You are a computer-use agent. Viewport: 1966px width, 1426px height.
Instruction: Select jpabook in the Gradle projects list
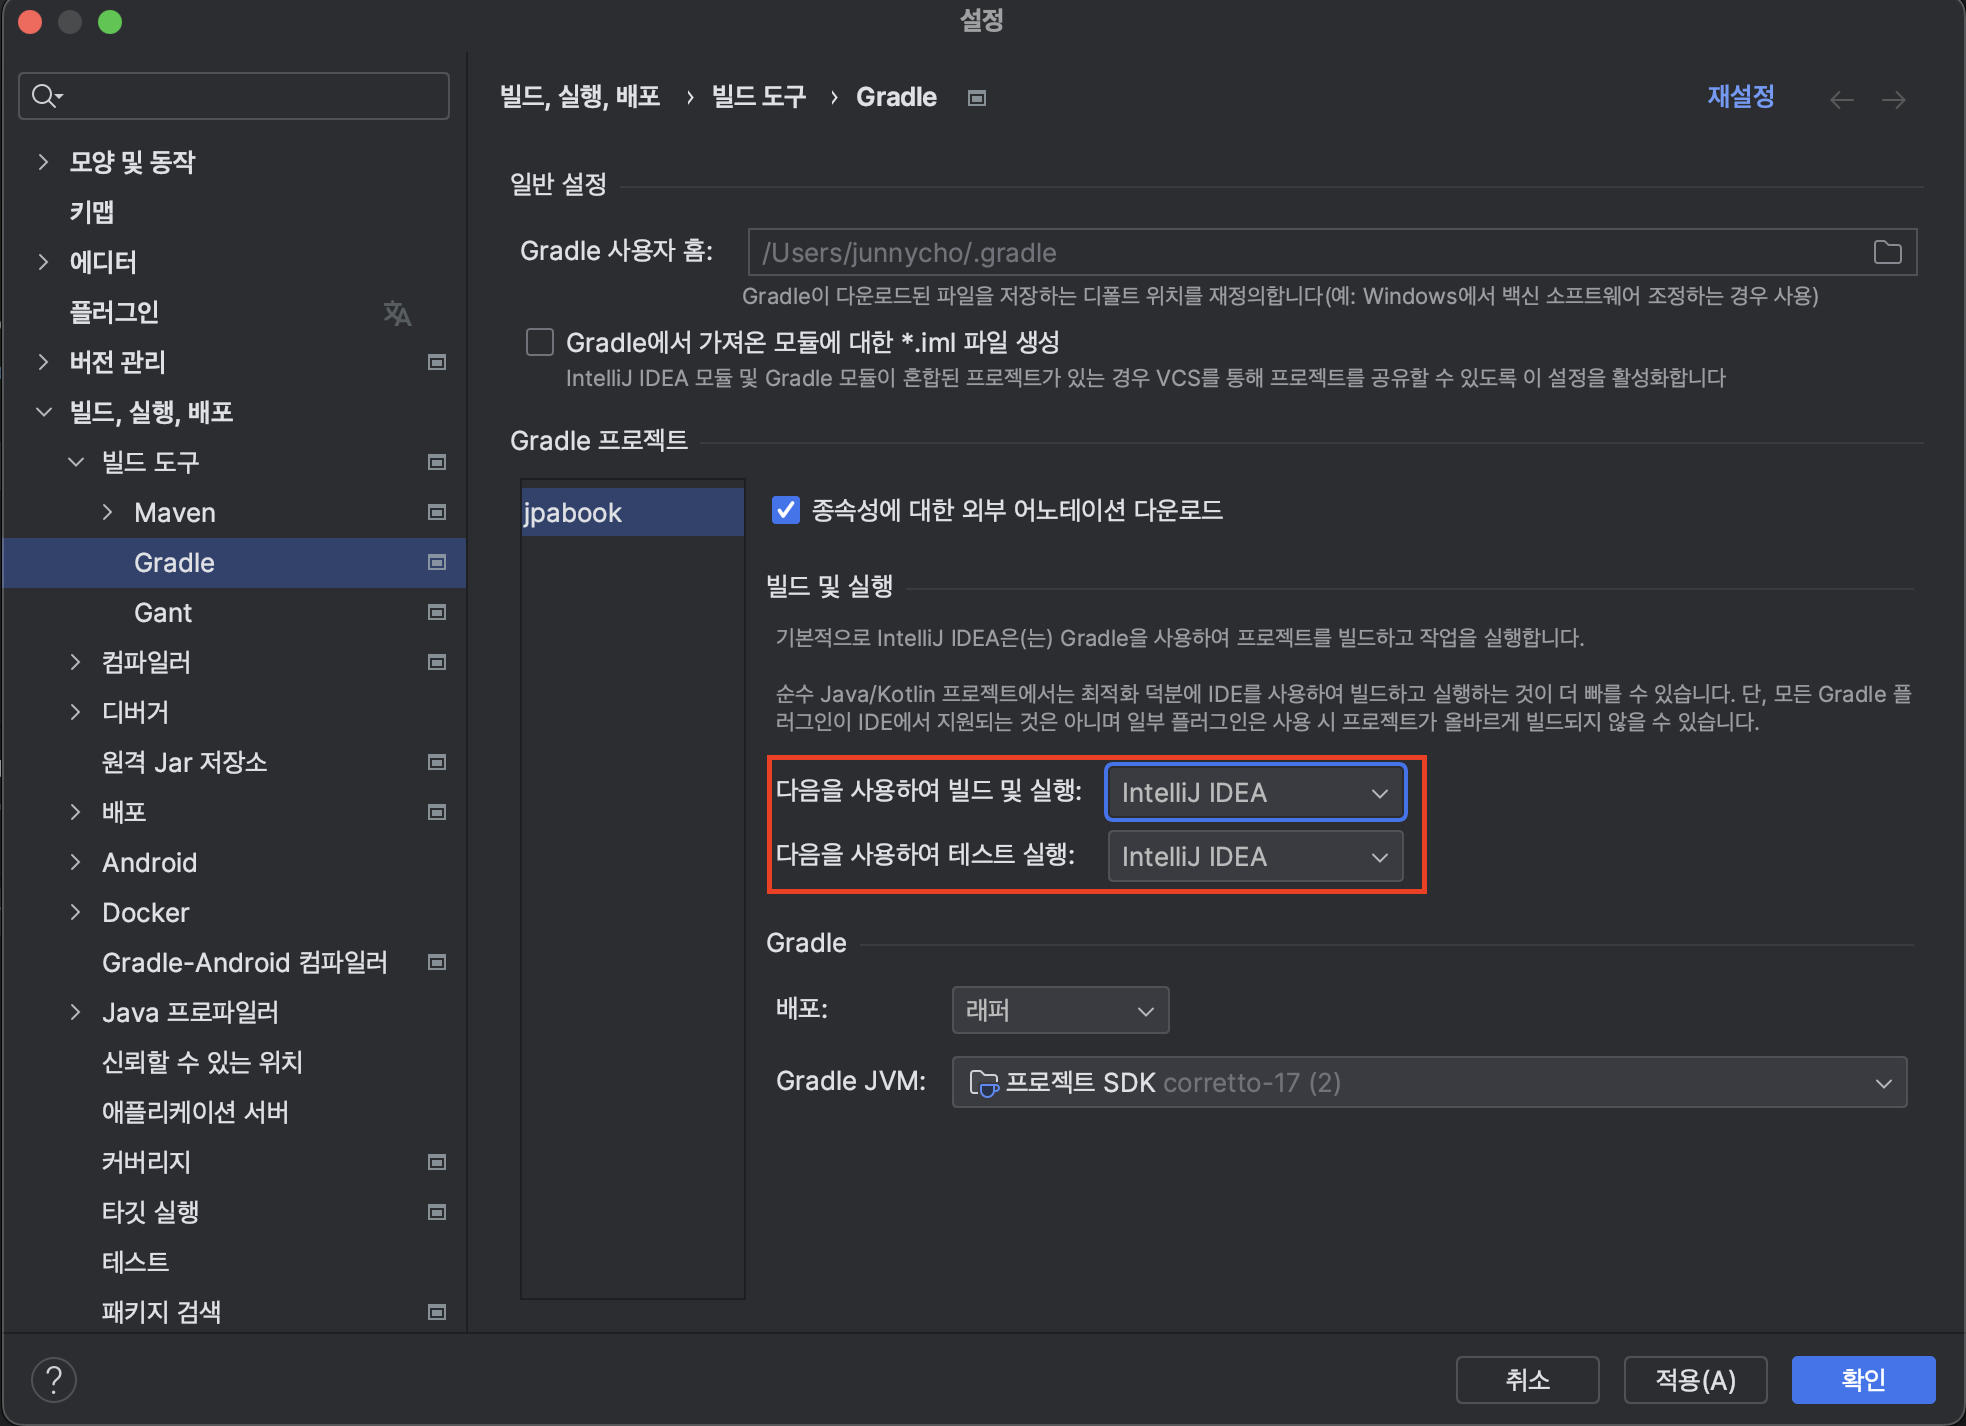(573, 513)
